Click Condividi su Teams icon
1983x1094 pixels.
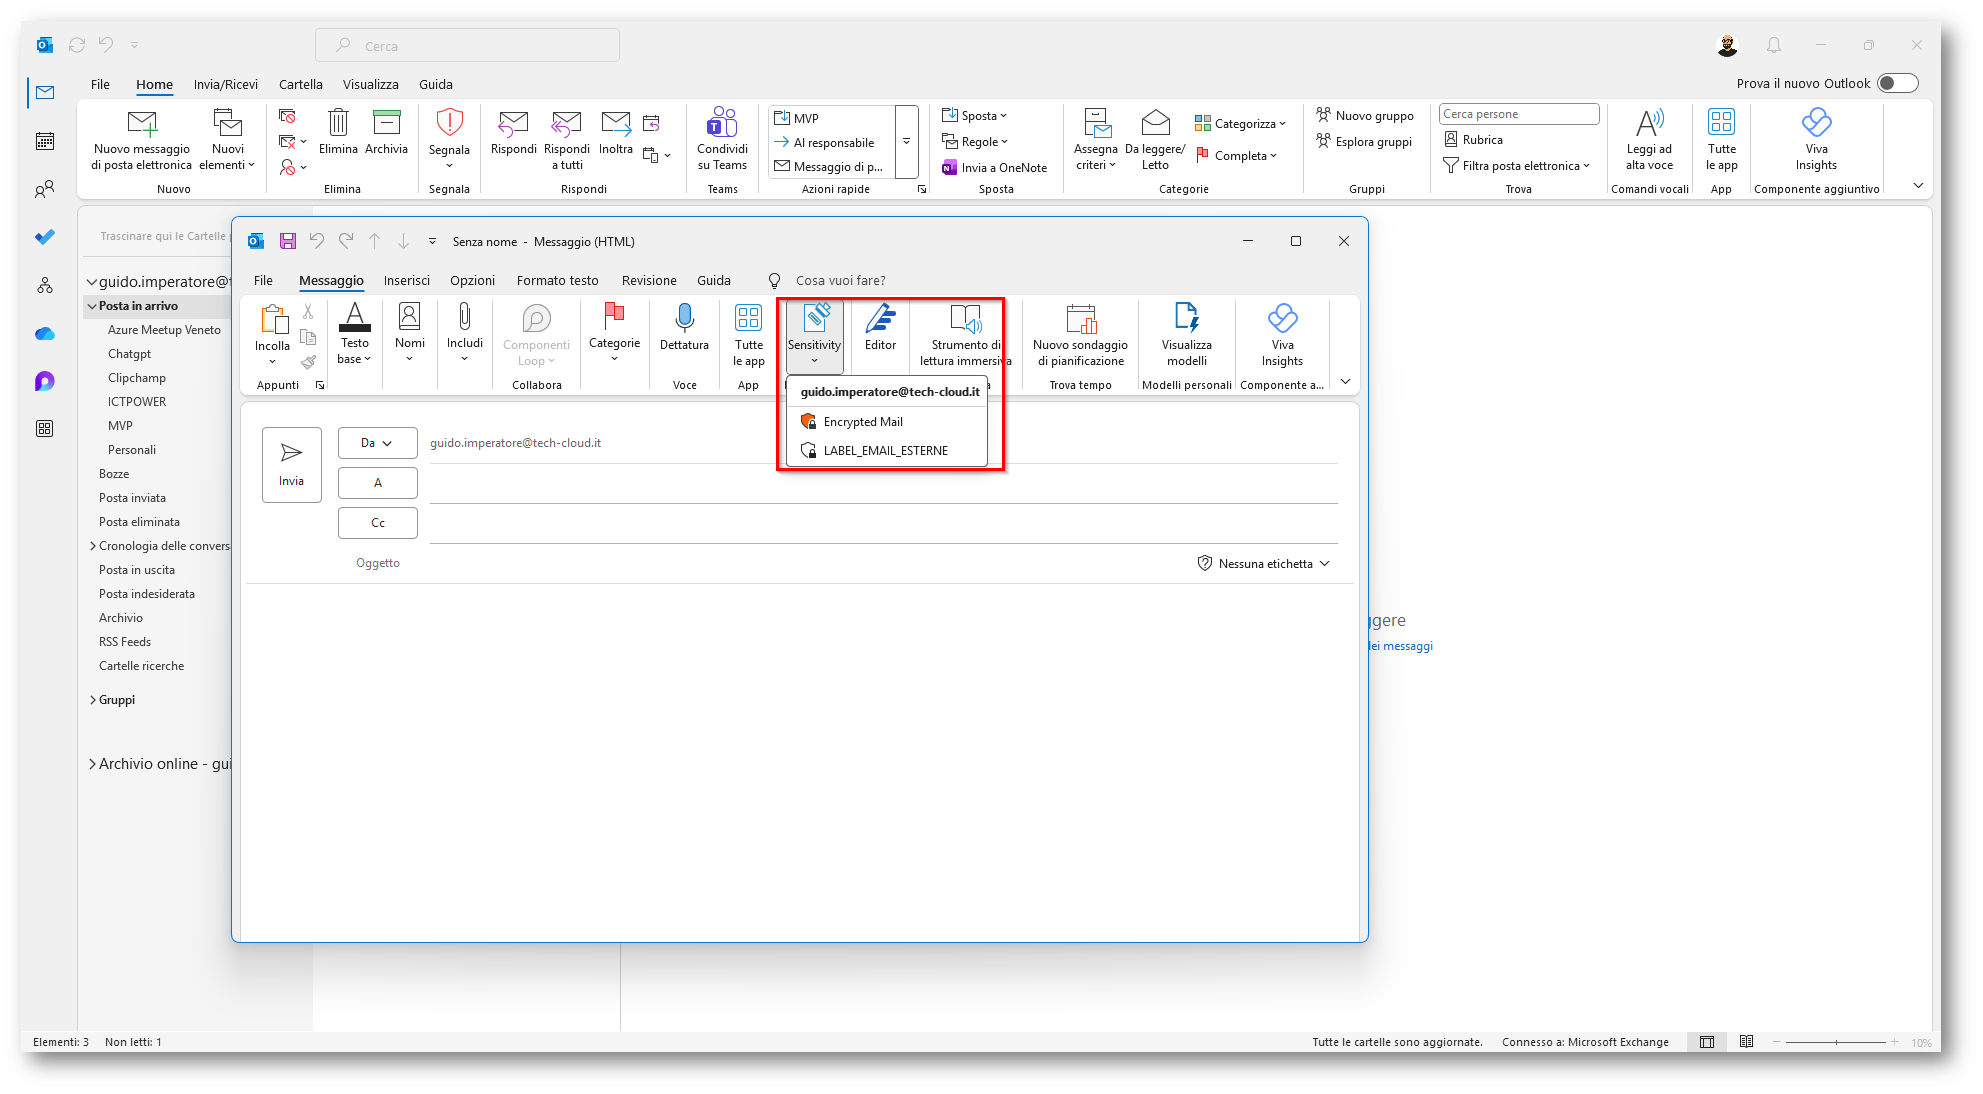[x=721, y=123]
